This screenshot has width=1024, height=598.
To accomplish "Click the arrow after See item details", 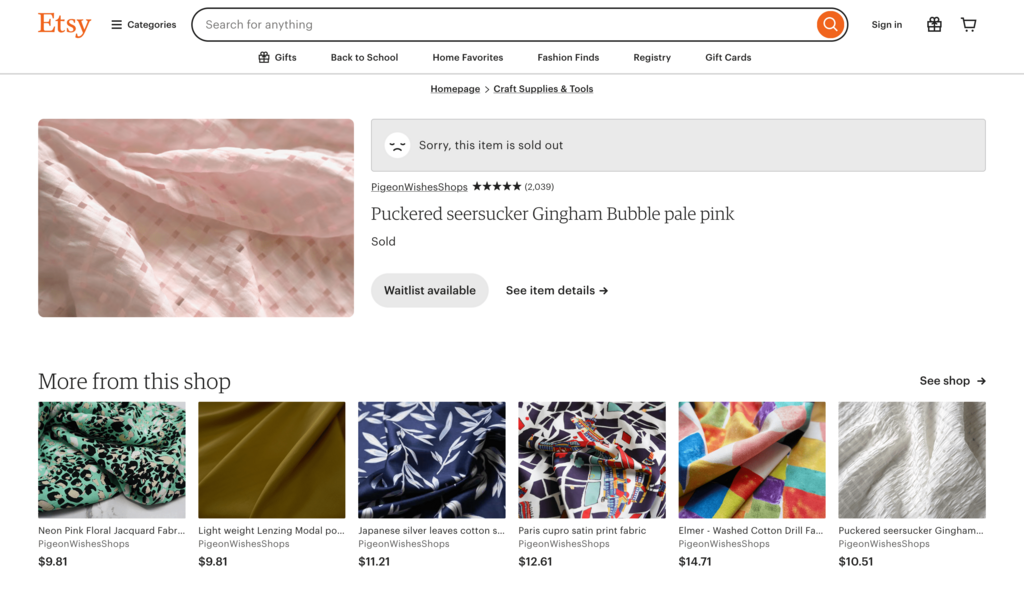I will click(x=603, y=290).
